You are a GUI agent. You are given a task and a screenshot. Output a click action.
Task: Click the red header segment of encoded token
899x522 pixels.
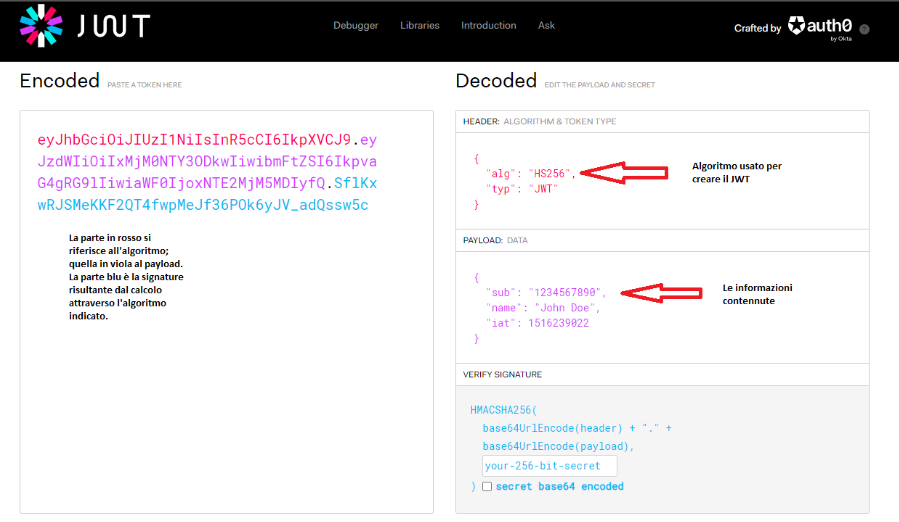coord(194,139)
